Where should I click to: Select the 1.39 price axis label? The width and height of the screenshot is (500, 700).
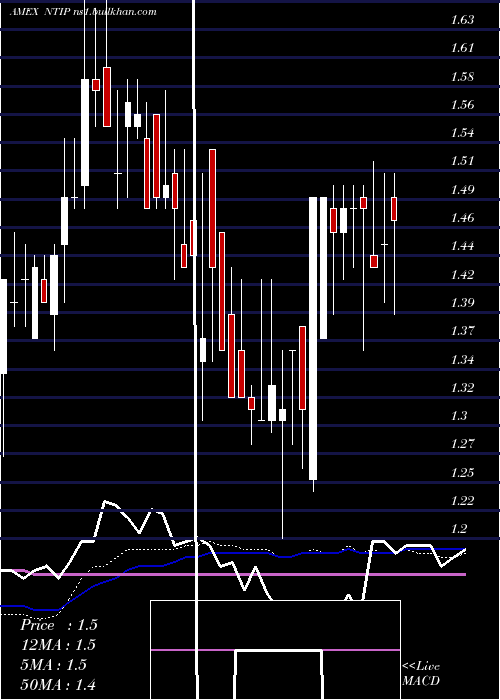click(x=462, y=303)
